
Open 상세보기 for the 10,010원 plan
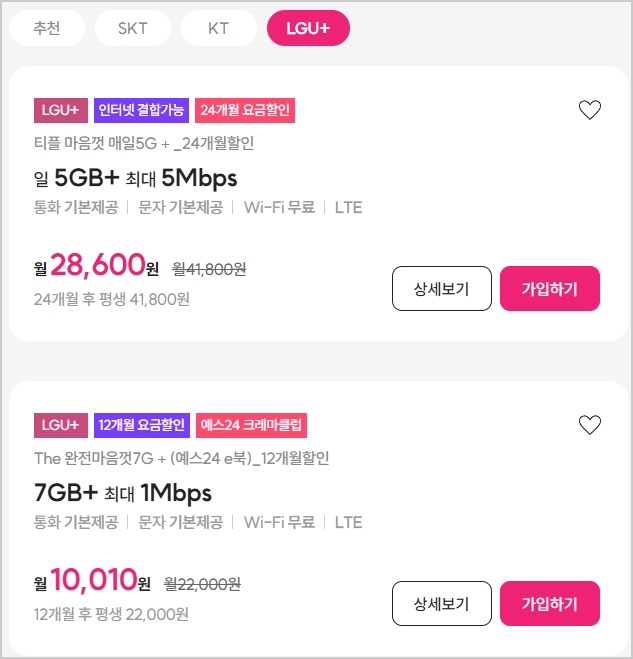[x=442, y=604]
